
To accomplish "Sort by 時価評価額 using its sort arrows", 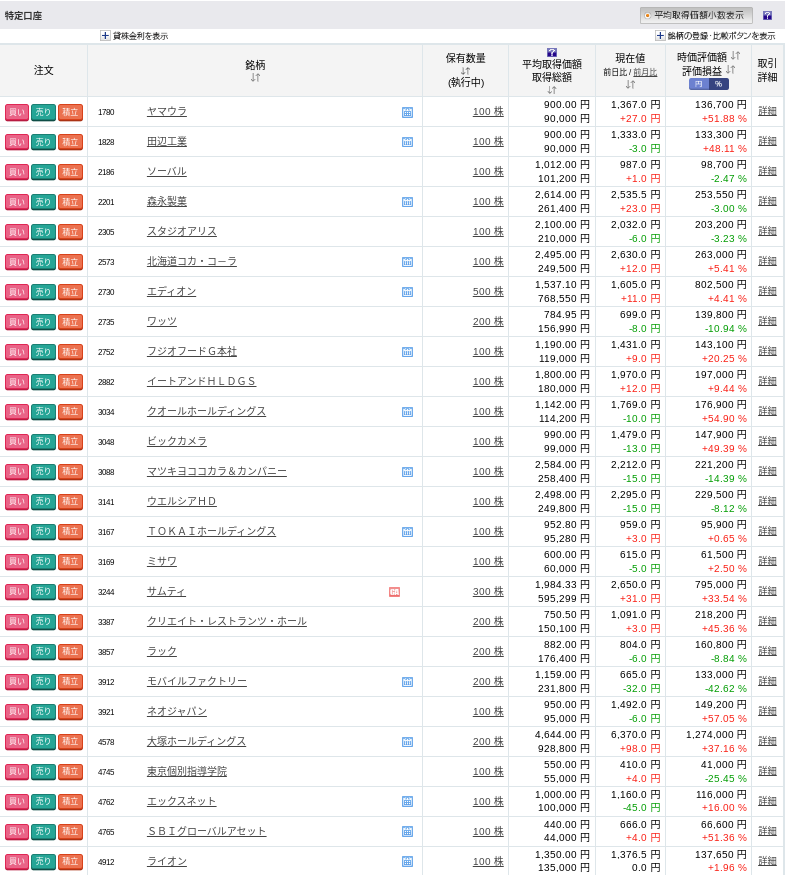I will point(736,56).
